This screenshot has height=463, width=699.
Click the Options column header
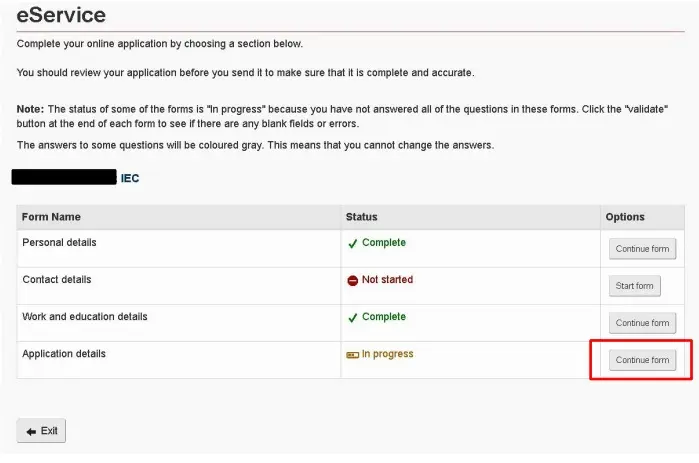pyautogui.click(x=625, y=217)
